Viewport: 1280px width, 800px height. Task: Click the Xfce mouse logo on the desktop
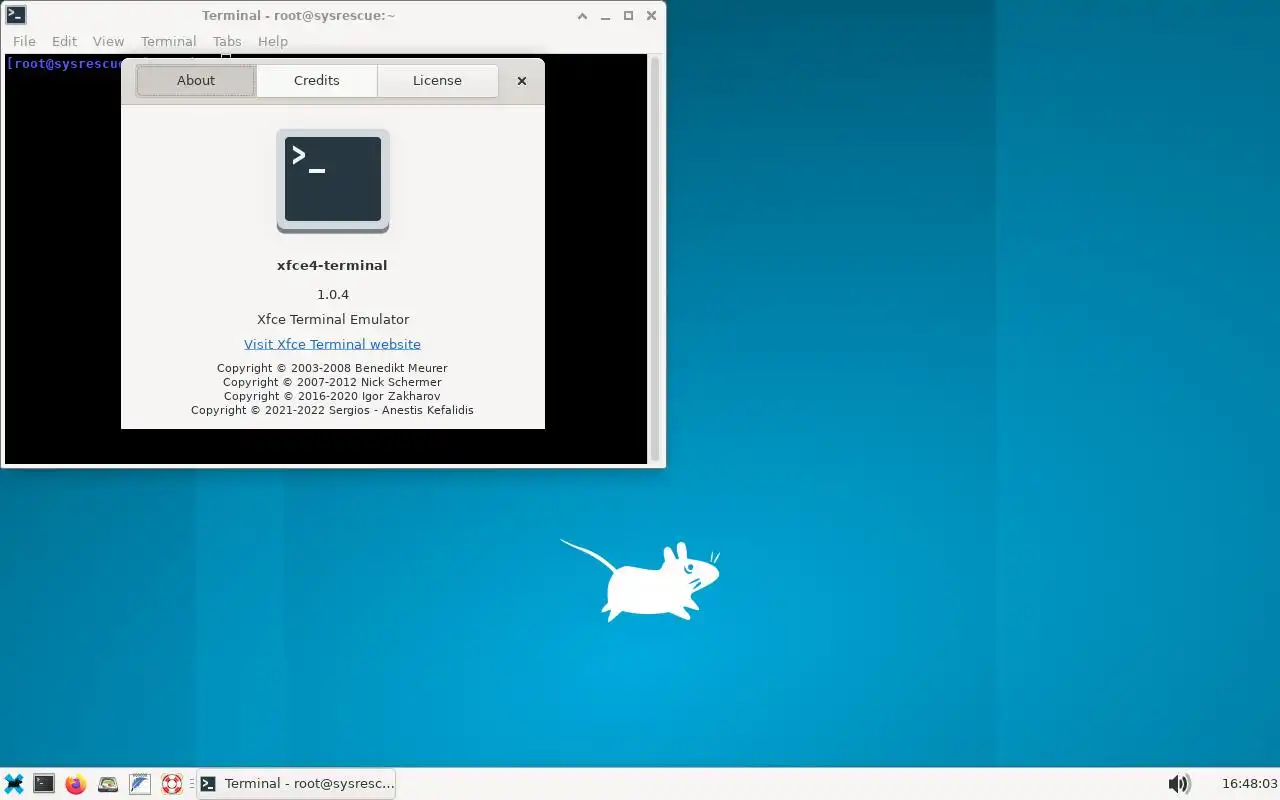(x=640, y=580)
